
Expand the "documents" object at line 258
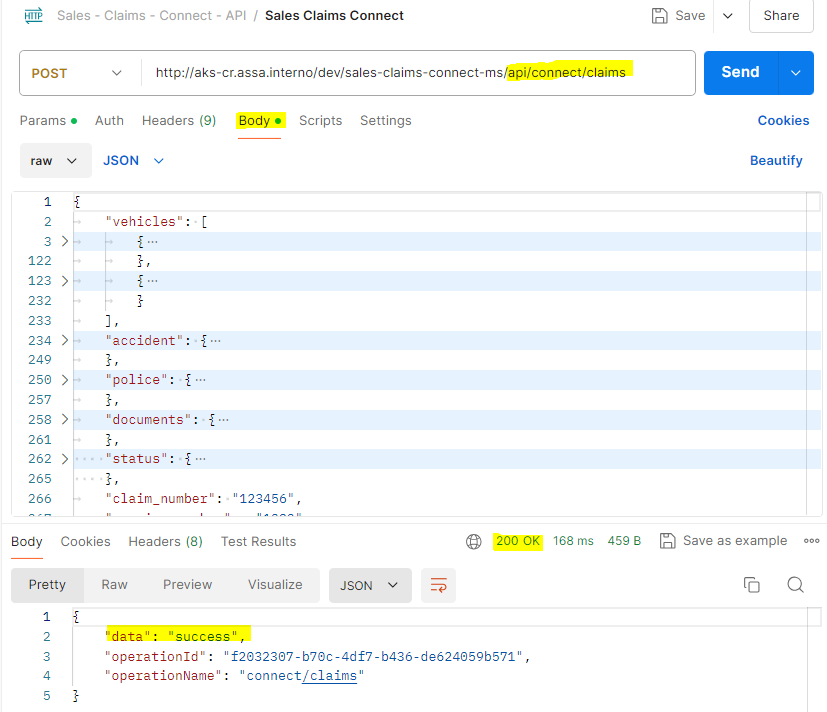point(65,419)
